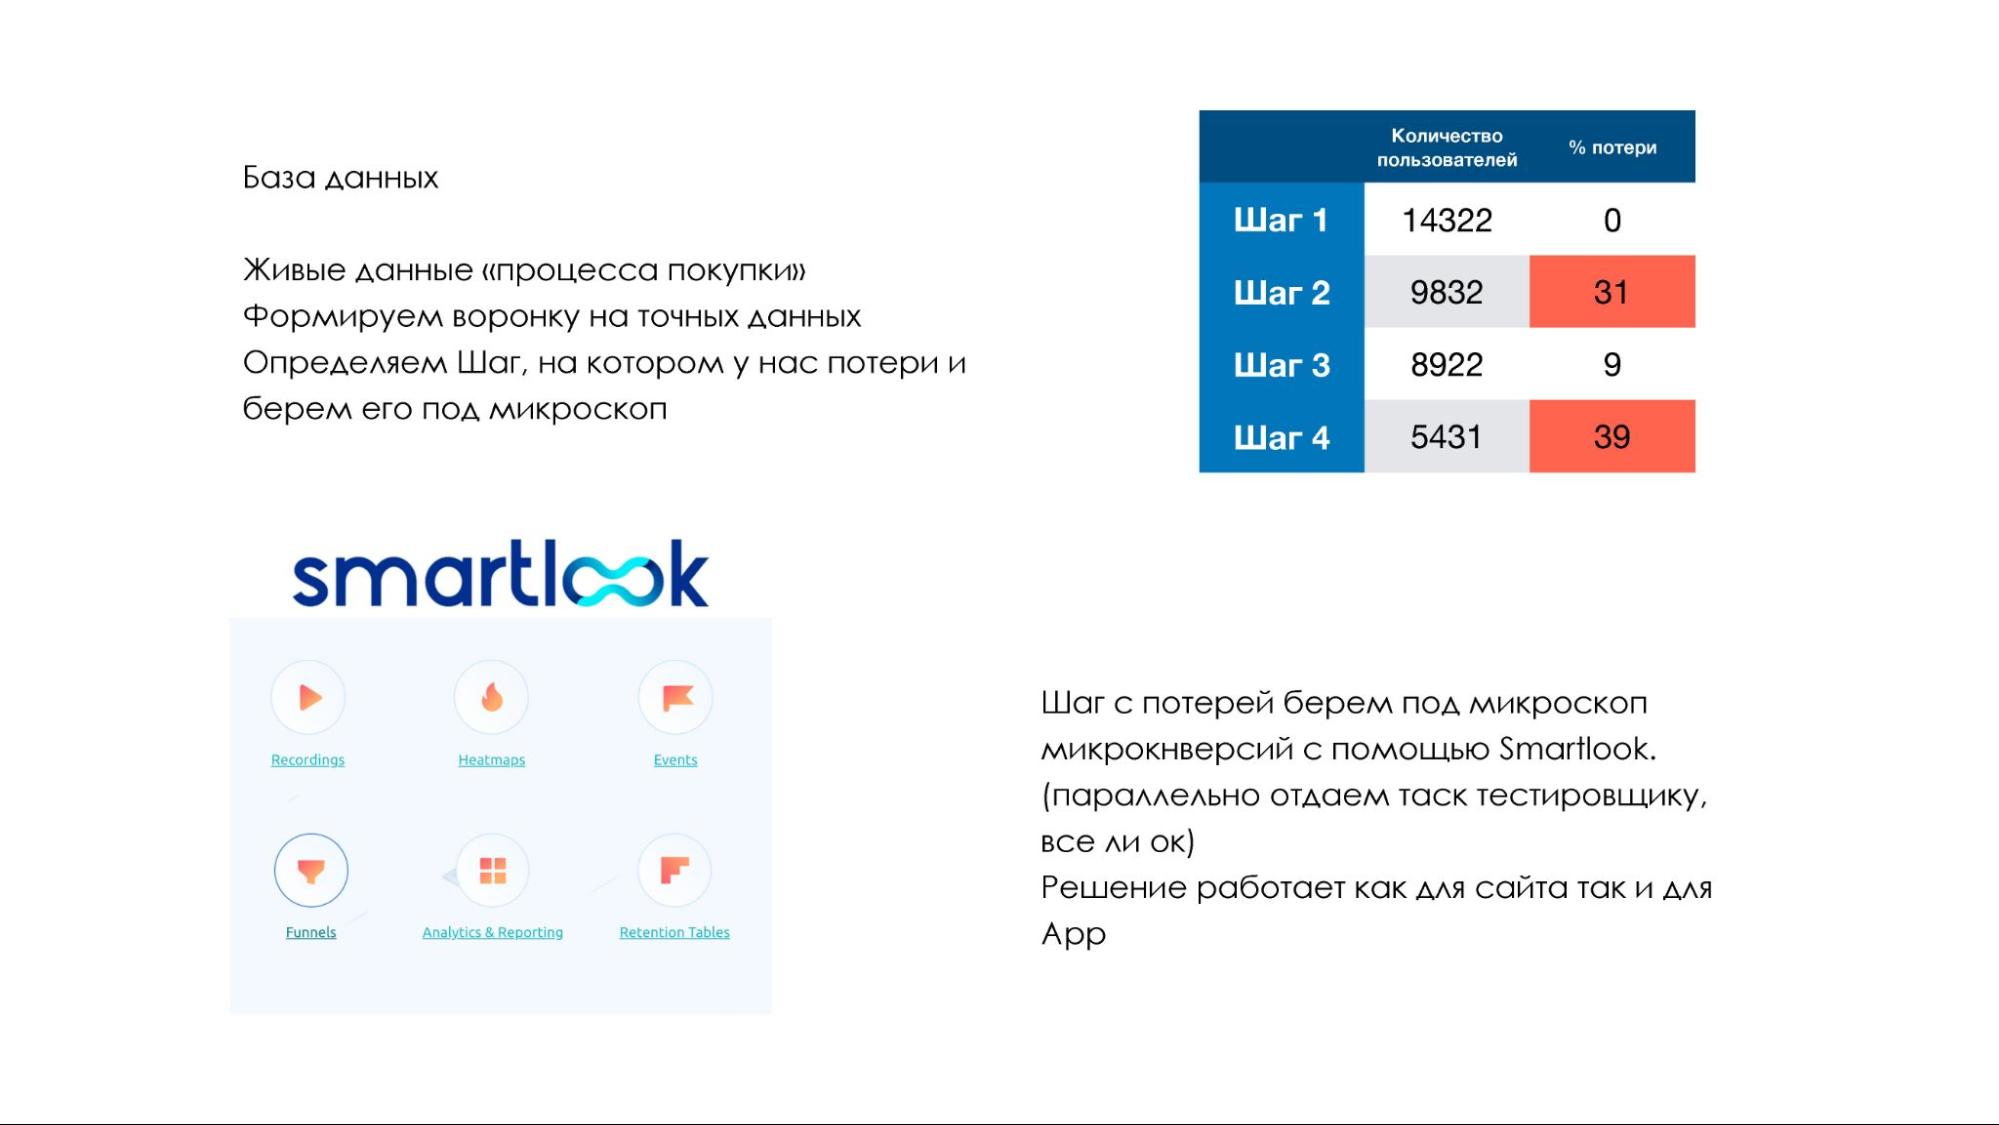The height and width of the screenshot is (1125, 1999).
Task: Select Funnels link below funnel icon
Action: [x=309, y=933]
